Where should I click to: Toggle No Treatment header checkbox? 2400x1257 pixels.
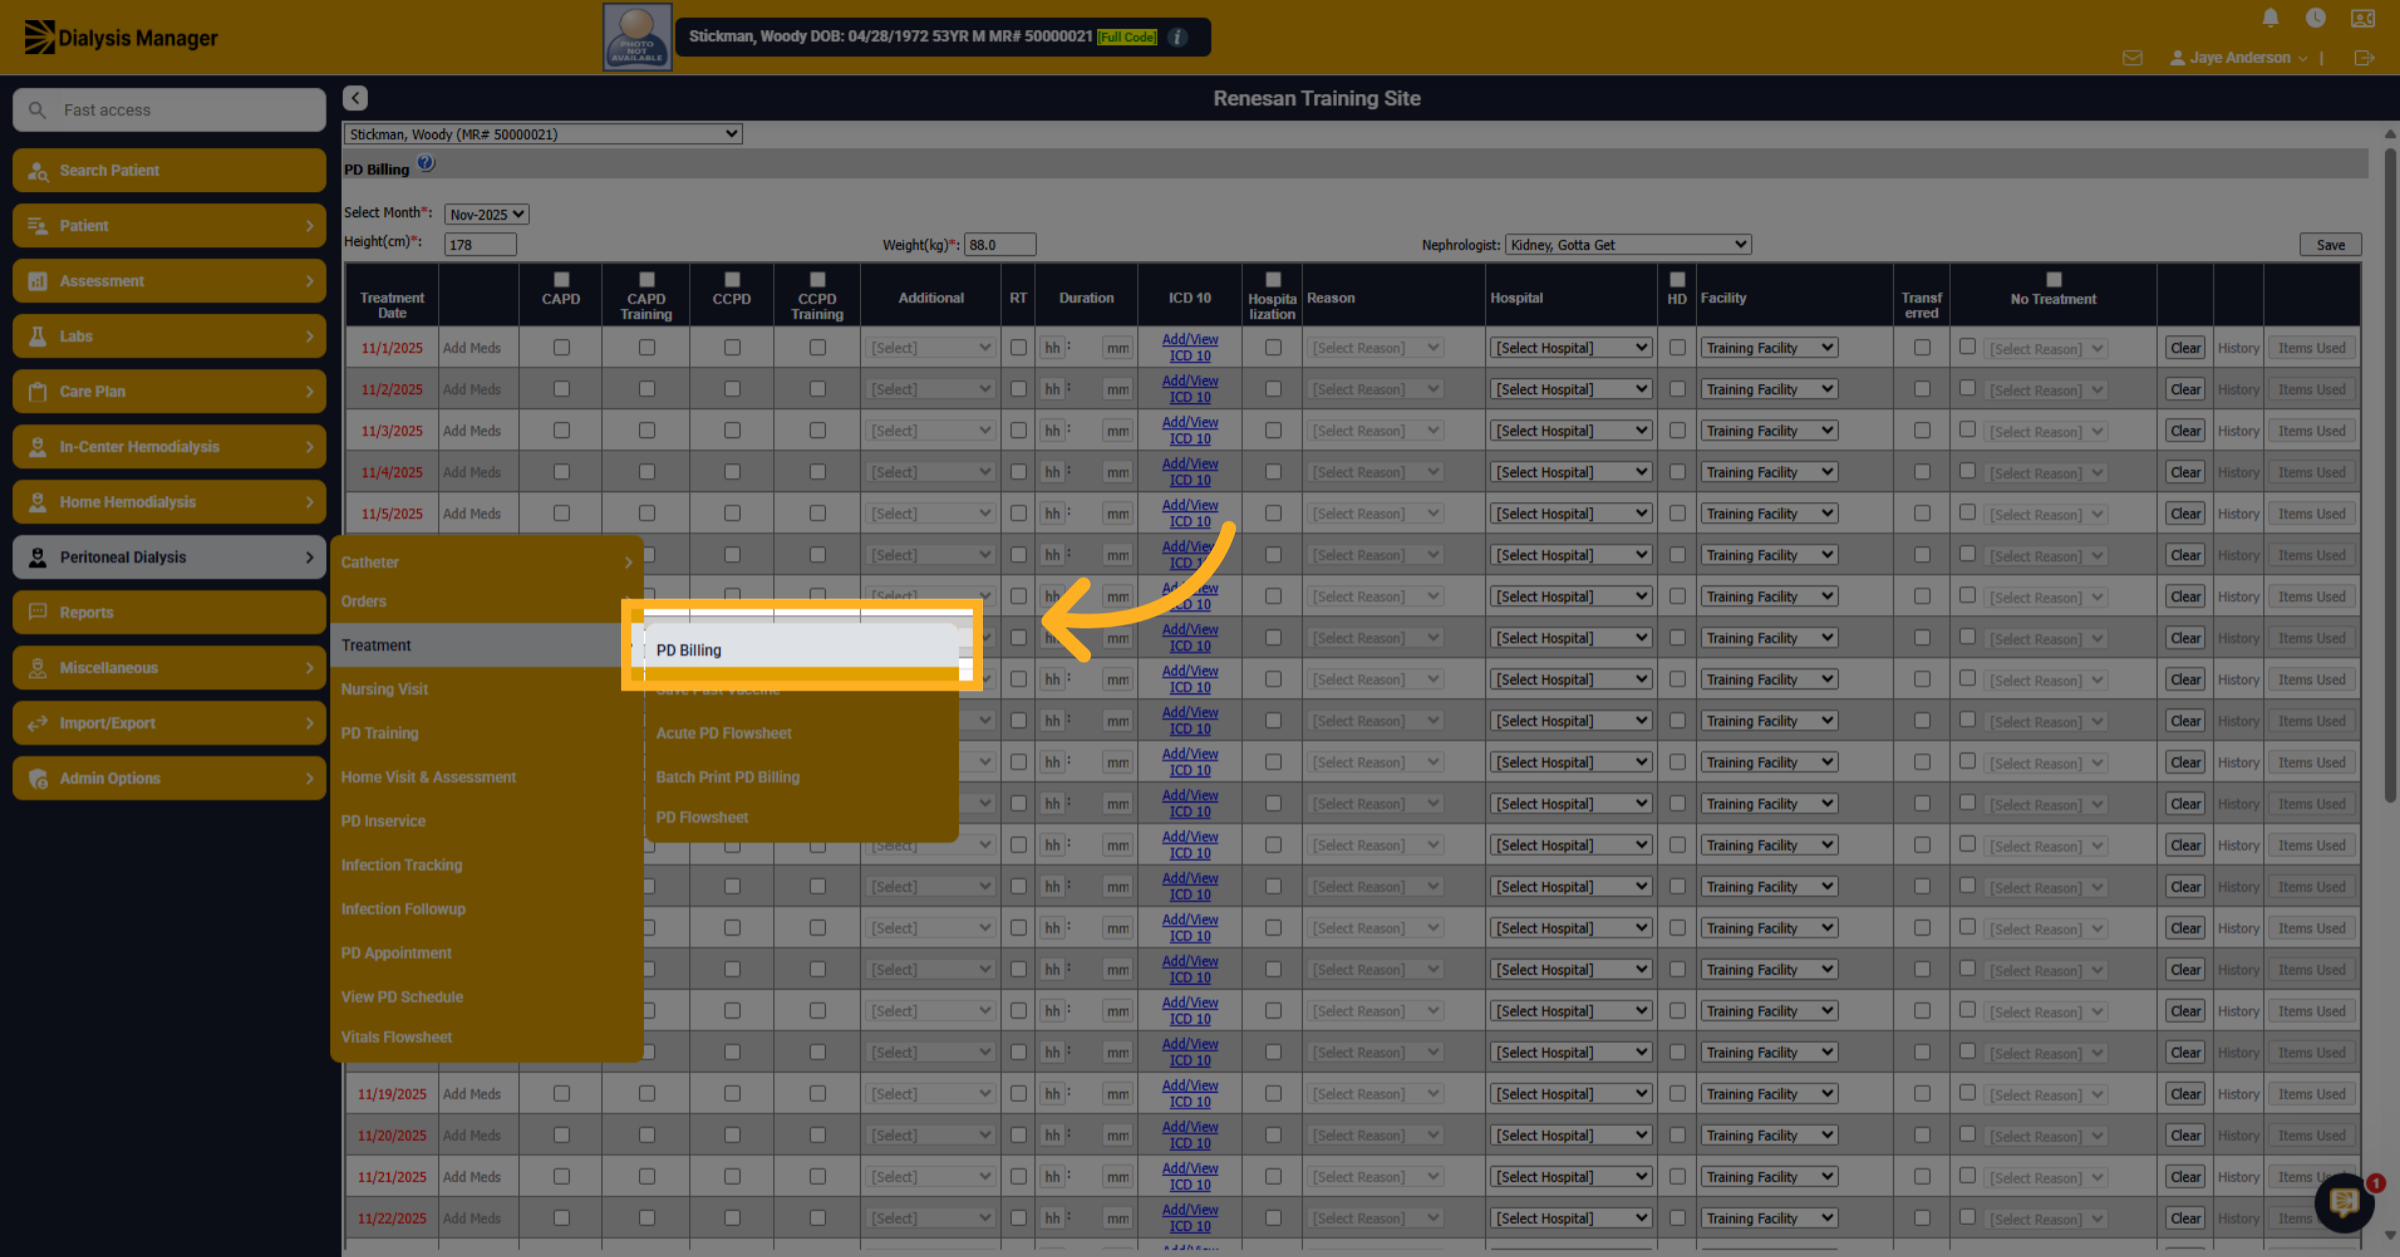tap(2054, 280)
